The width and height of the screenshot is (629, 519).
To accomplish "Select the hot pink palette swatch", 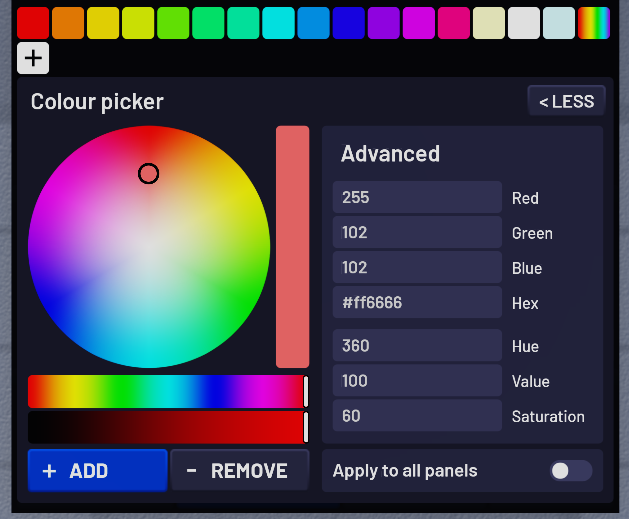I will coord(453,23).
